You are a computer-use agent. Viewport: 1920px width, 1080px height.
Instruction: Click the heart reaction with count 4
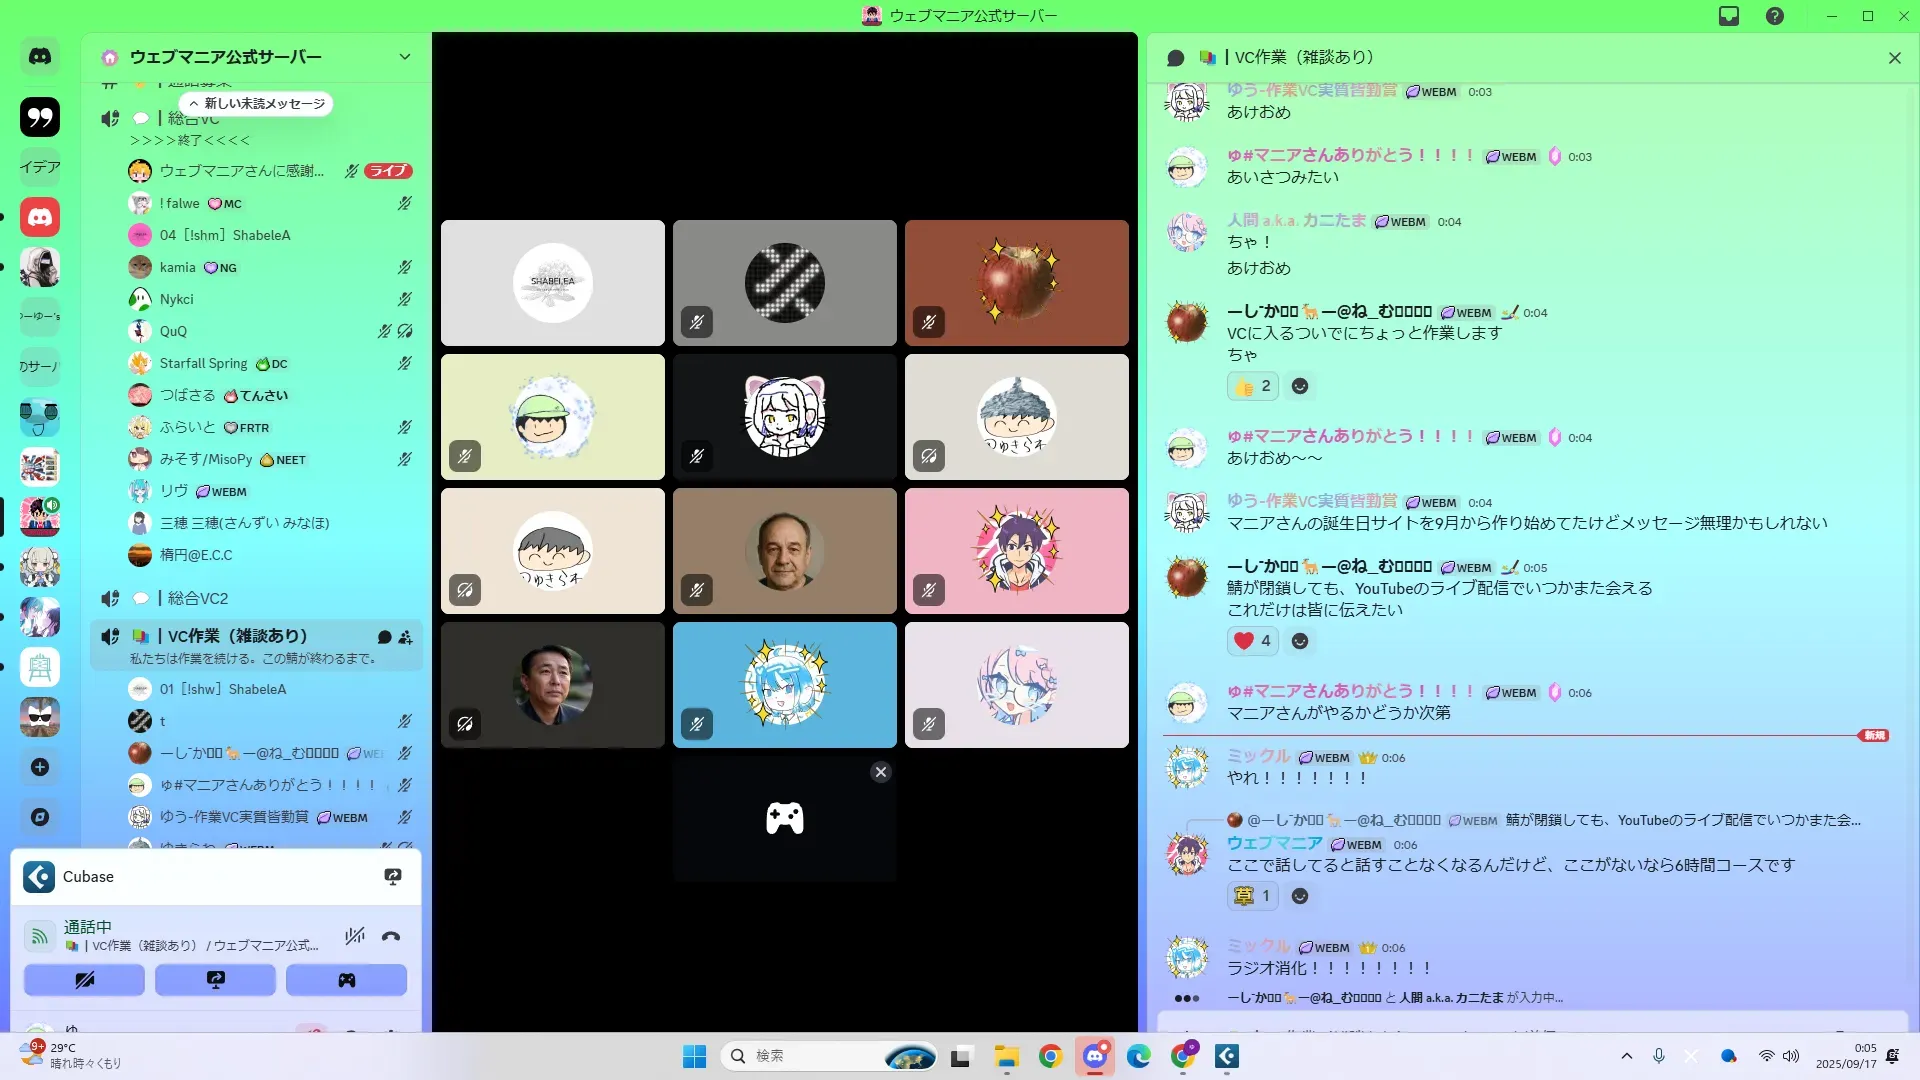[x=1252, y=641]
